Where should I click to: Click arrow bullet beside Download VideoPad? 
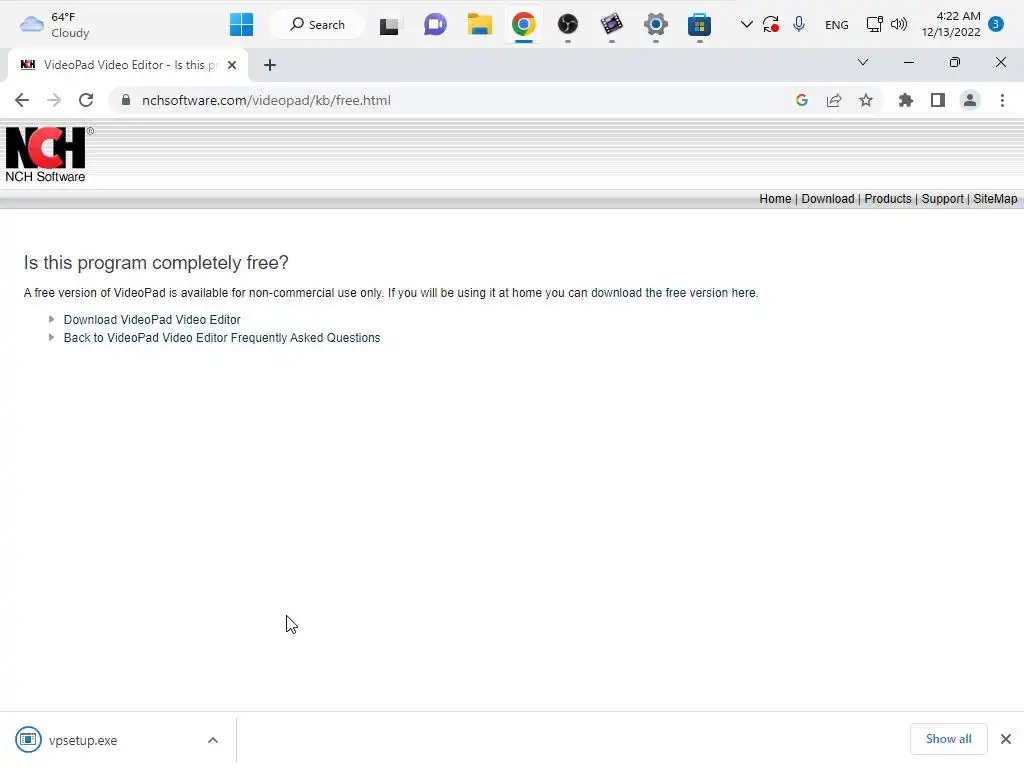51,319
